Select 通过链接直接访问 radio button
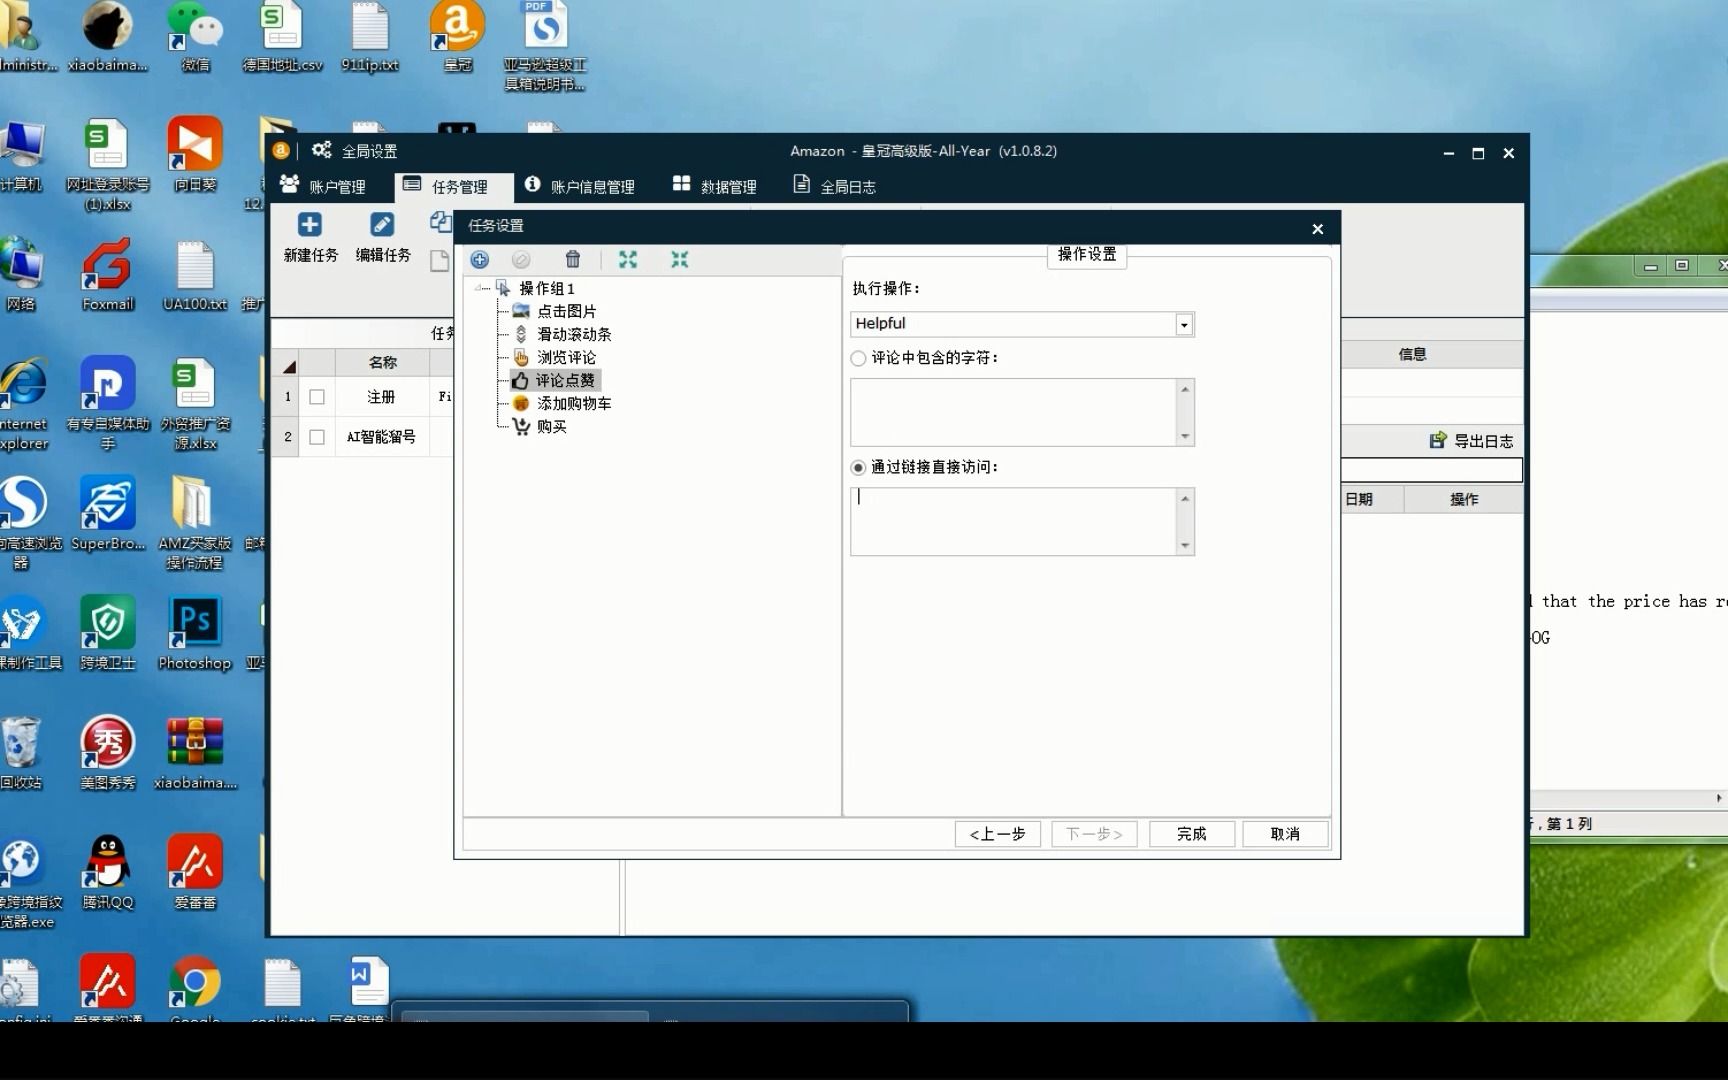 pos(858,467)
